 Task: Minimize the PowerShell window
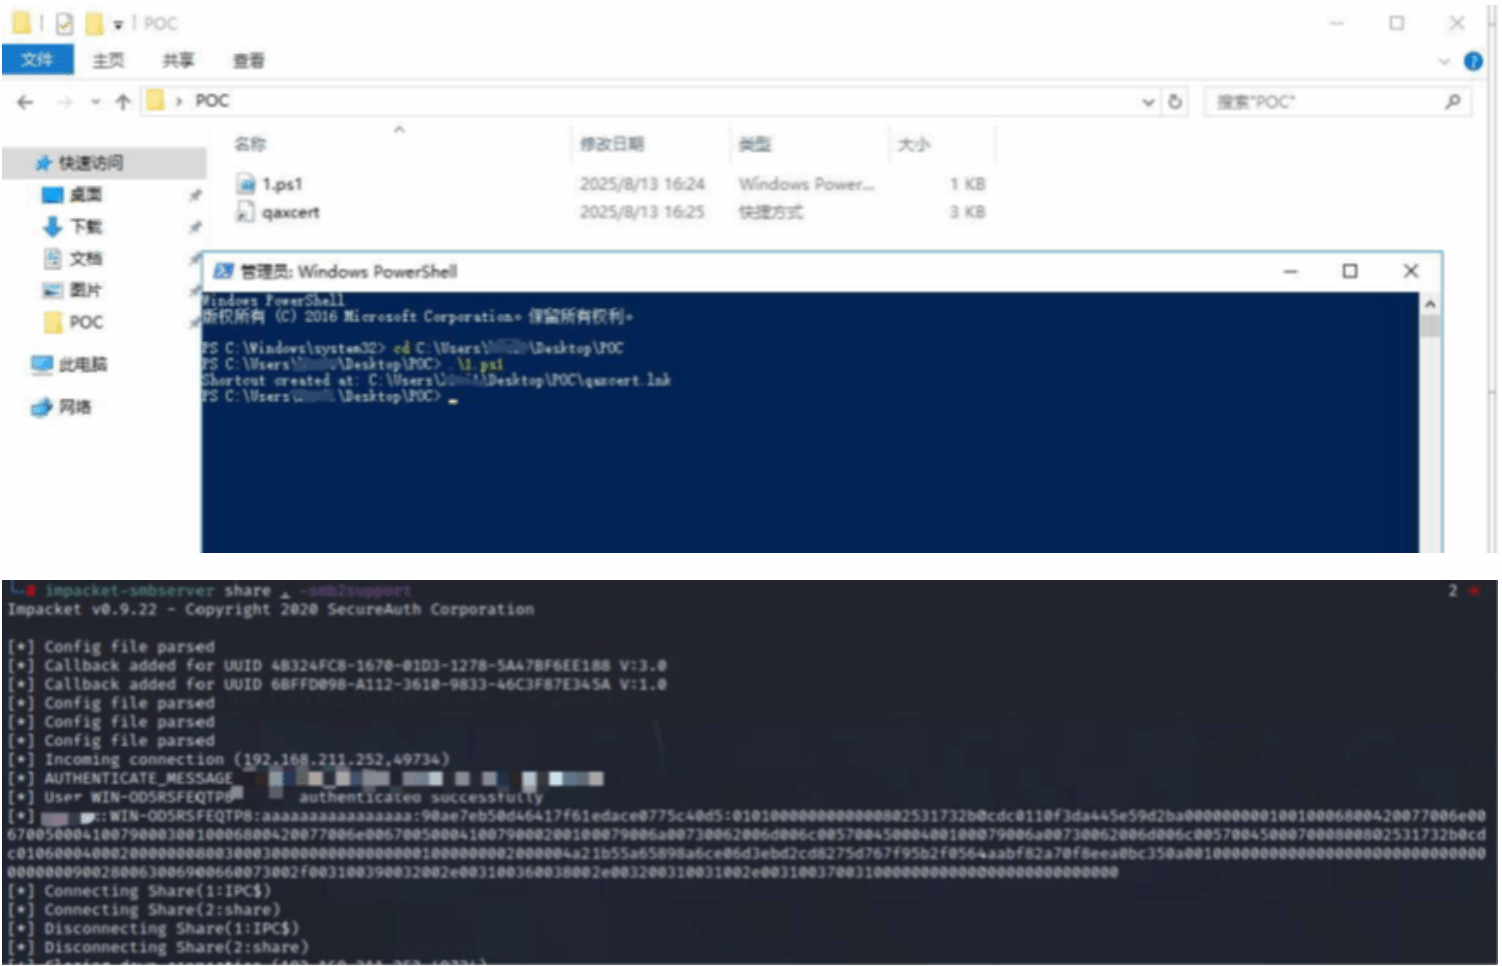pos(1290,271)
